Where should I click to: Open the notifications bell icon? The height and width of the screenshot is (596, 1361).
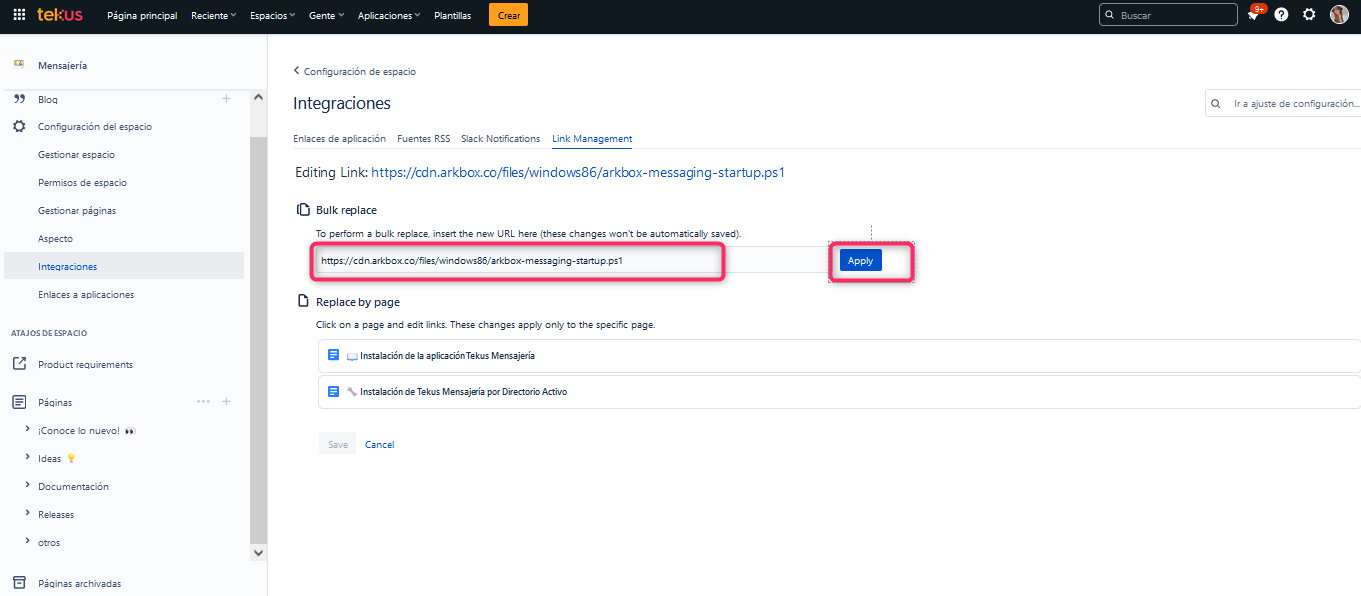1253,15
